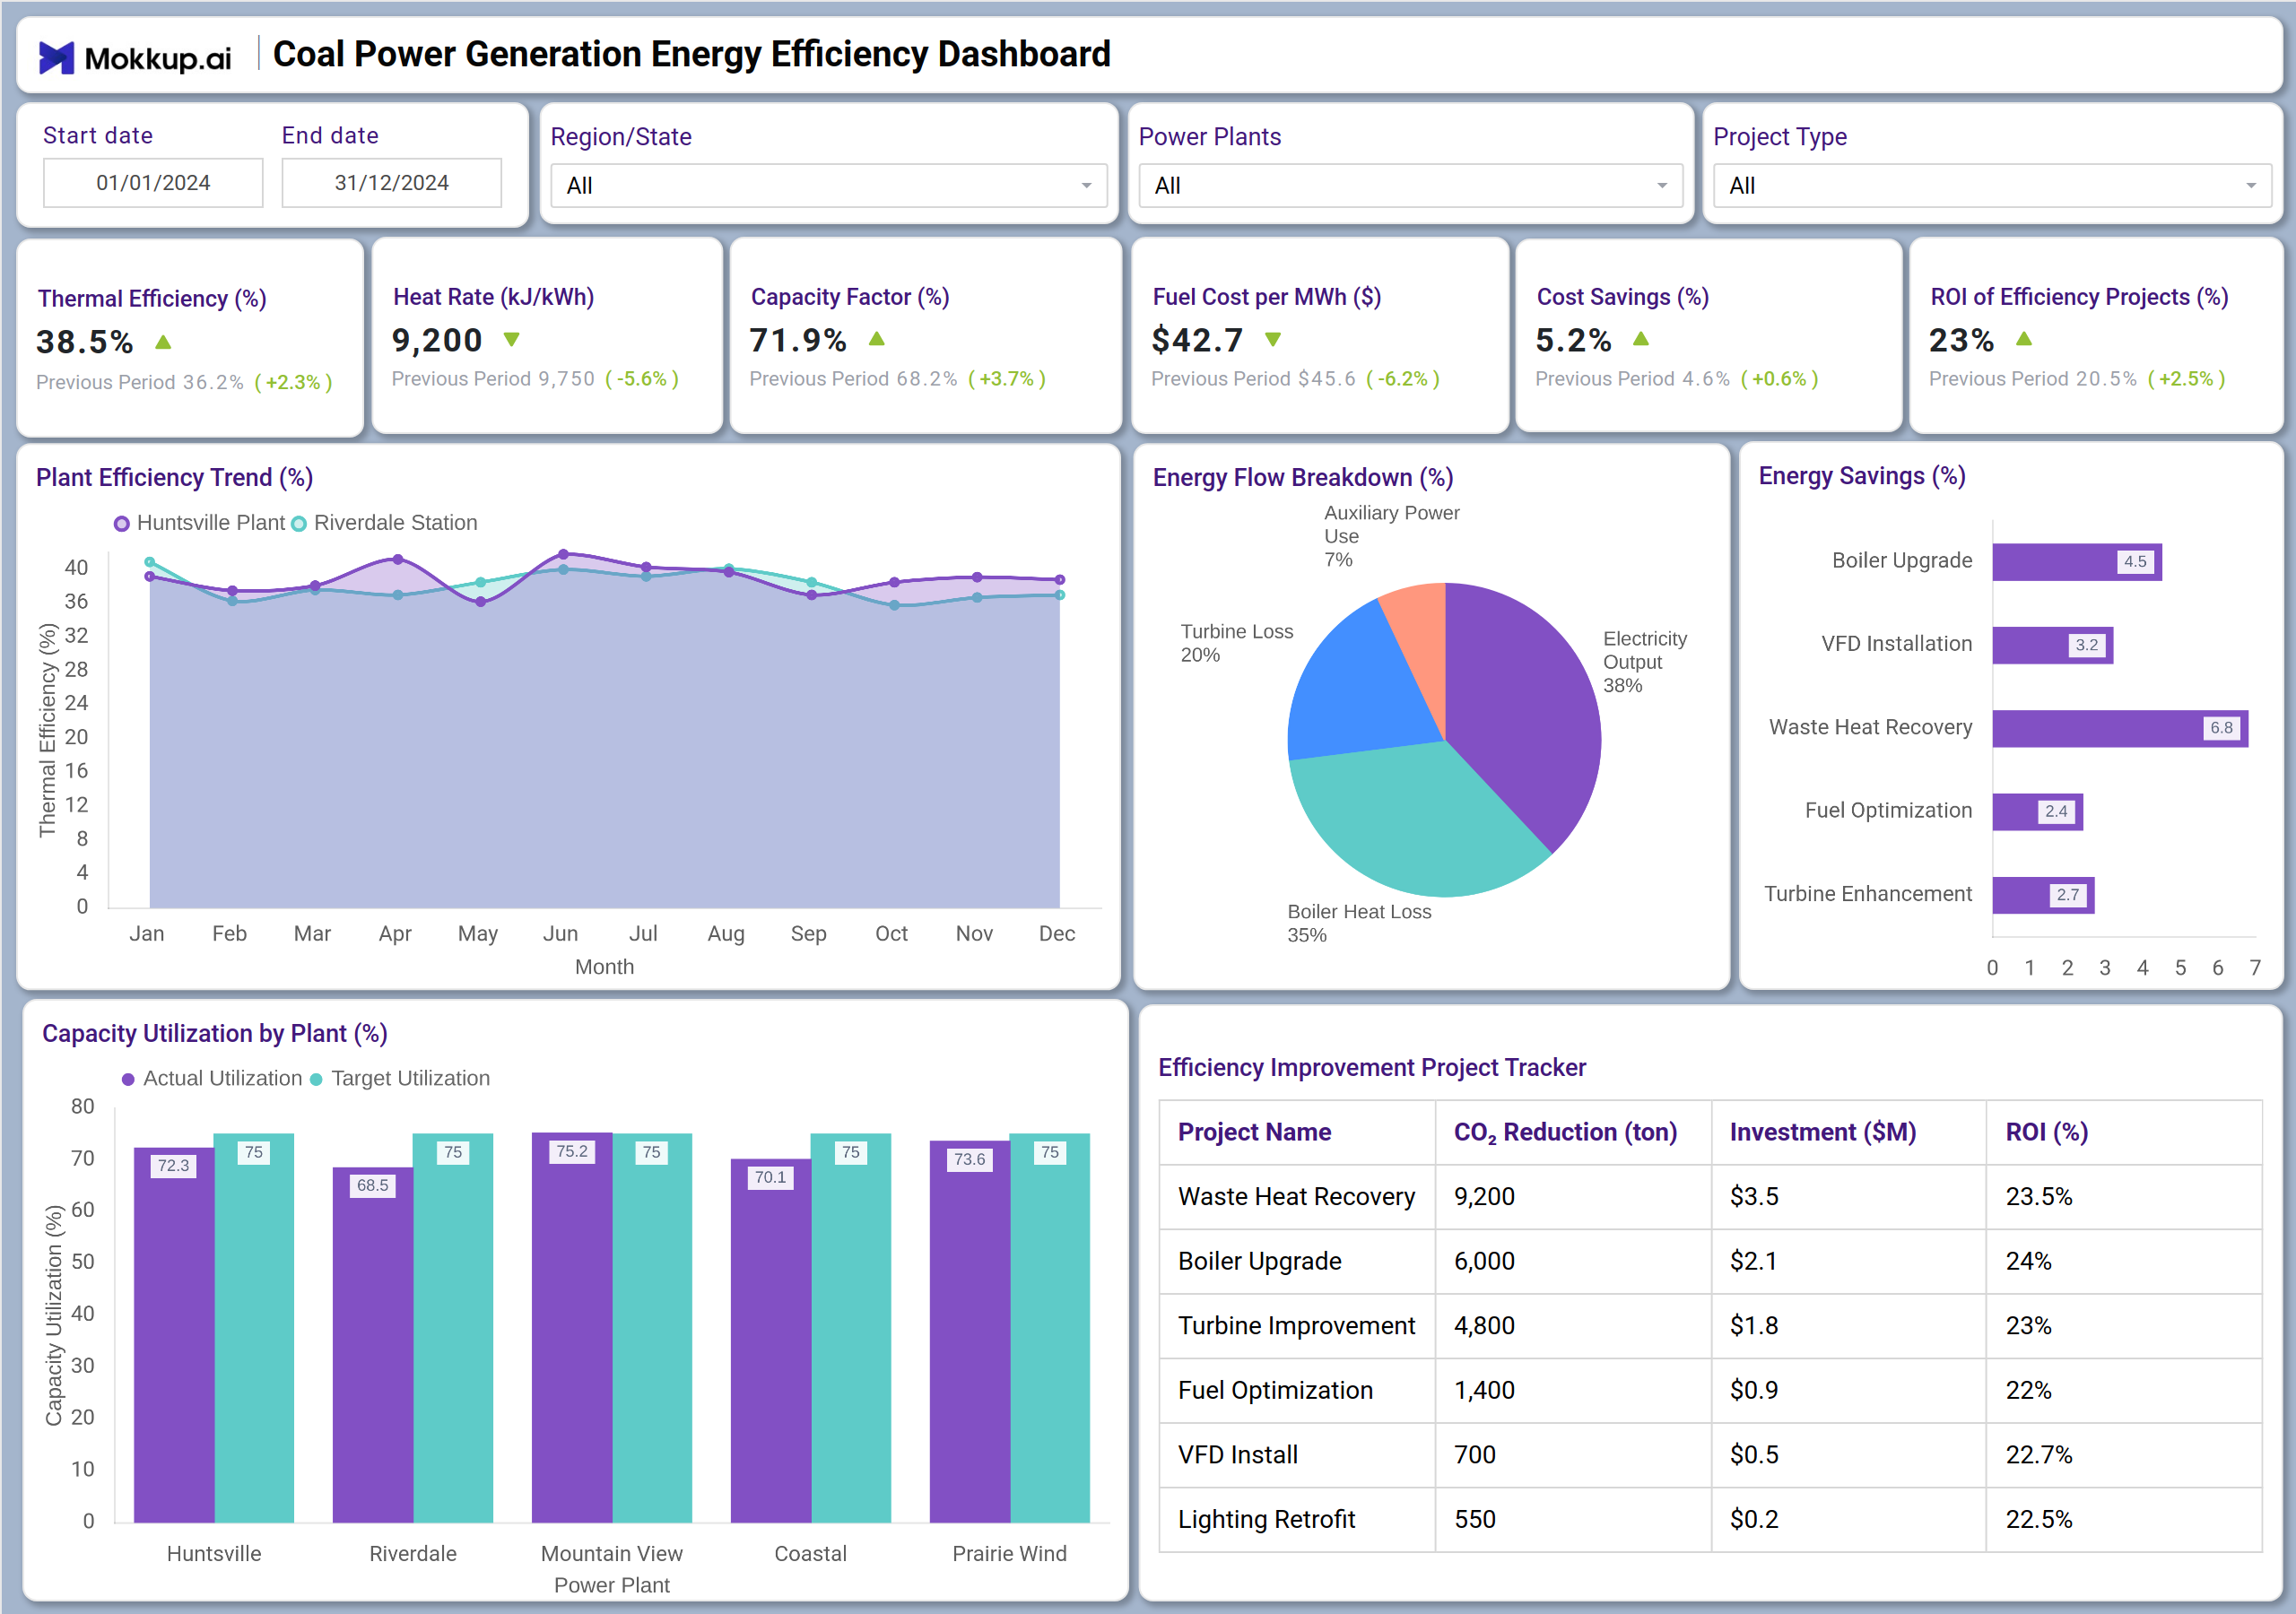Click Coastal actual utilization bar 70.1
Image resolution: width=2296 pixels, height=1614 pixels.
click(x=771, y=1341)
